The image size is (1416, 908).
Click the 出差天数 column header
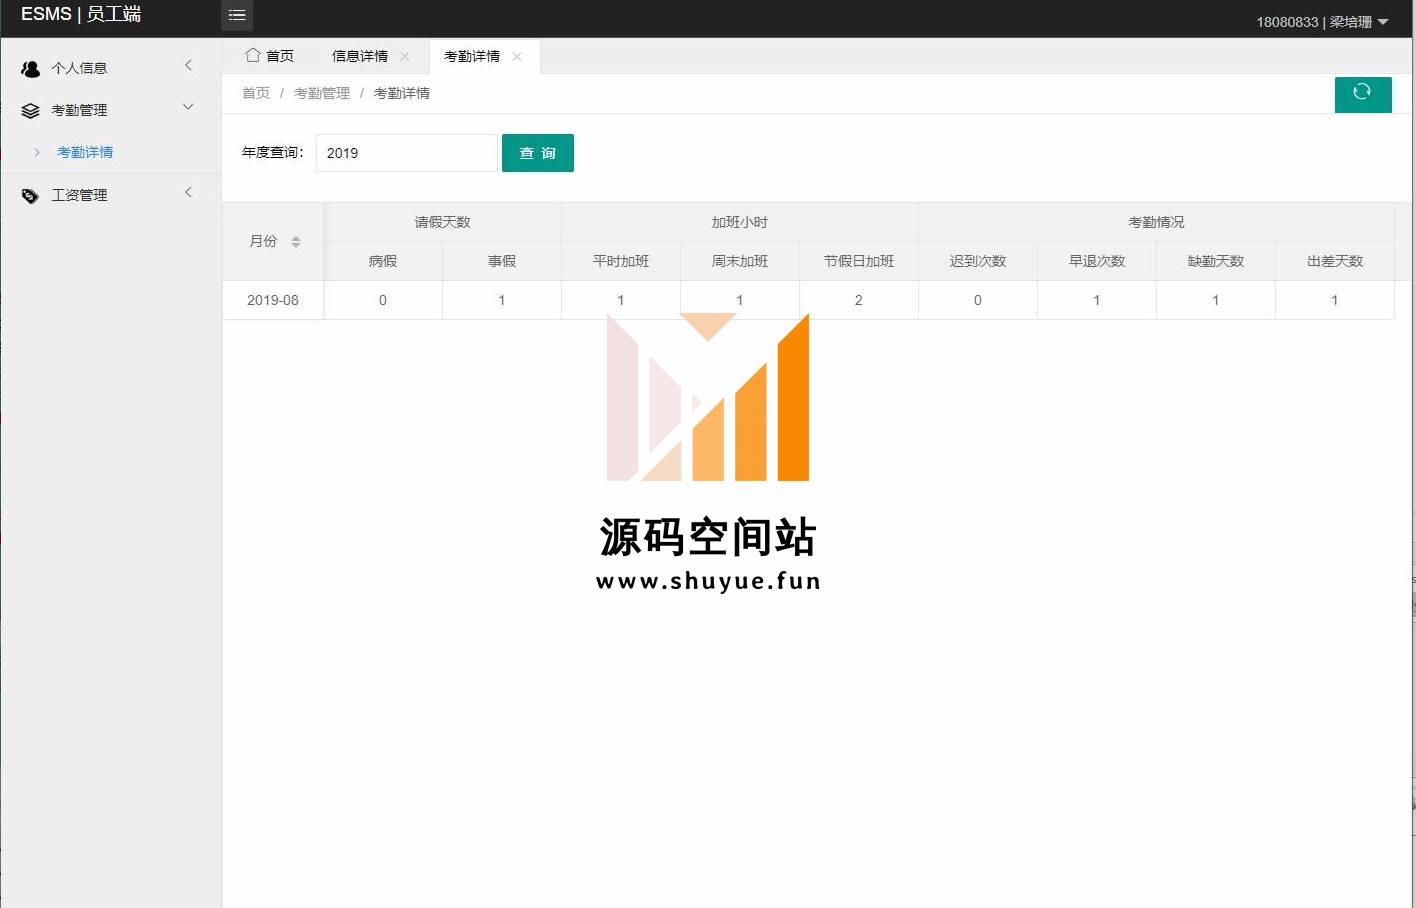(1335, 261)
